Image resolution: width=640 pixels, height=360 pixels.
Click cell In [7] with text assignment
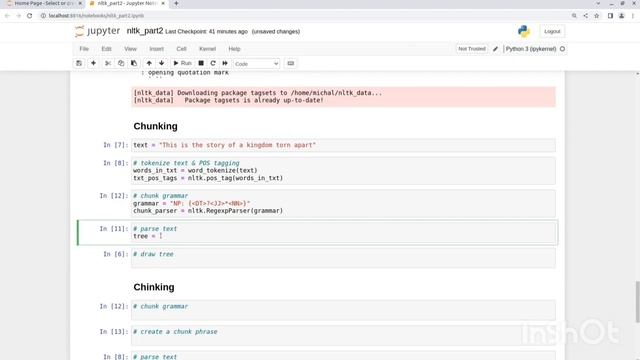343,145
